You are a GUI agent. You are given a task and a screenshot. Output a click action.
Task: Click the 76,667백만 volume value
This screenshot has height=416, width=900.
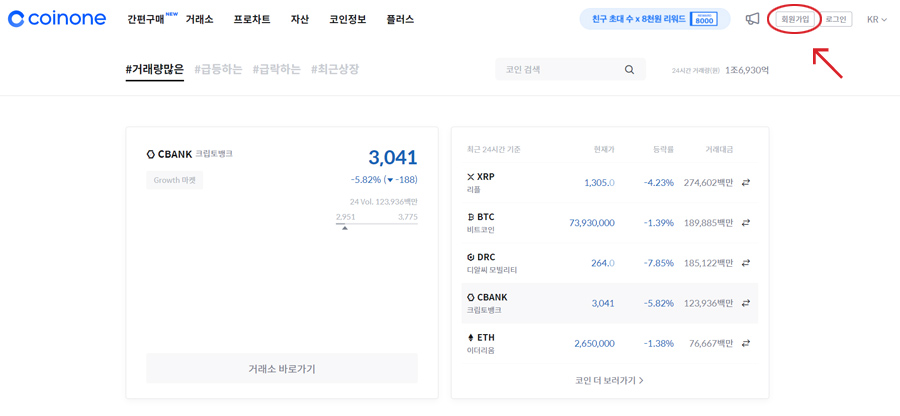[x=711, y=343]
